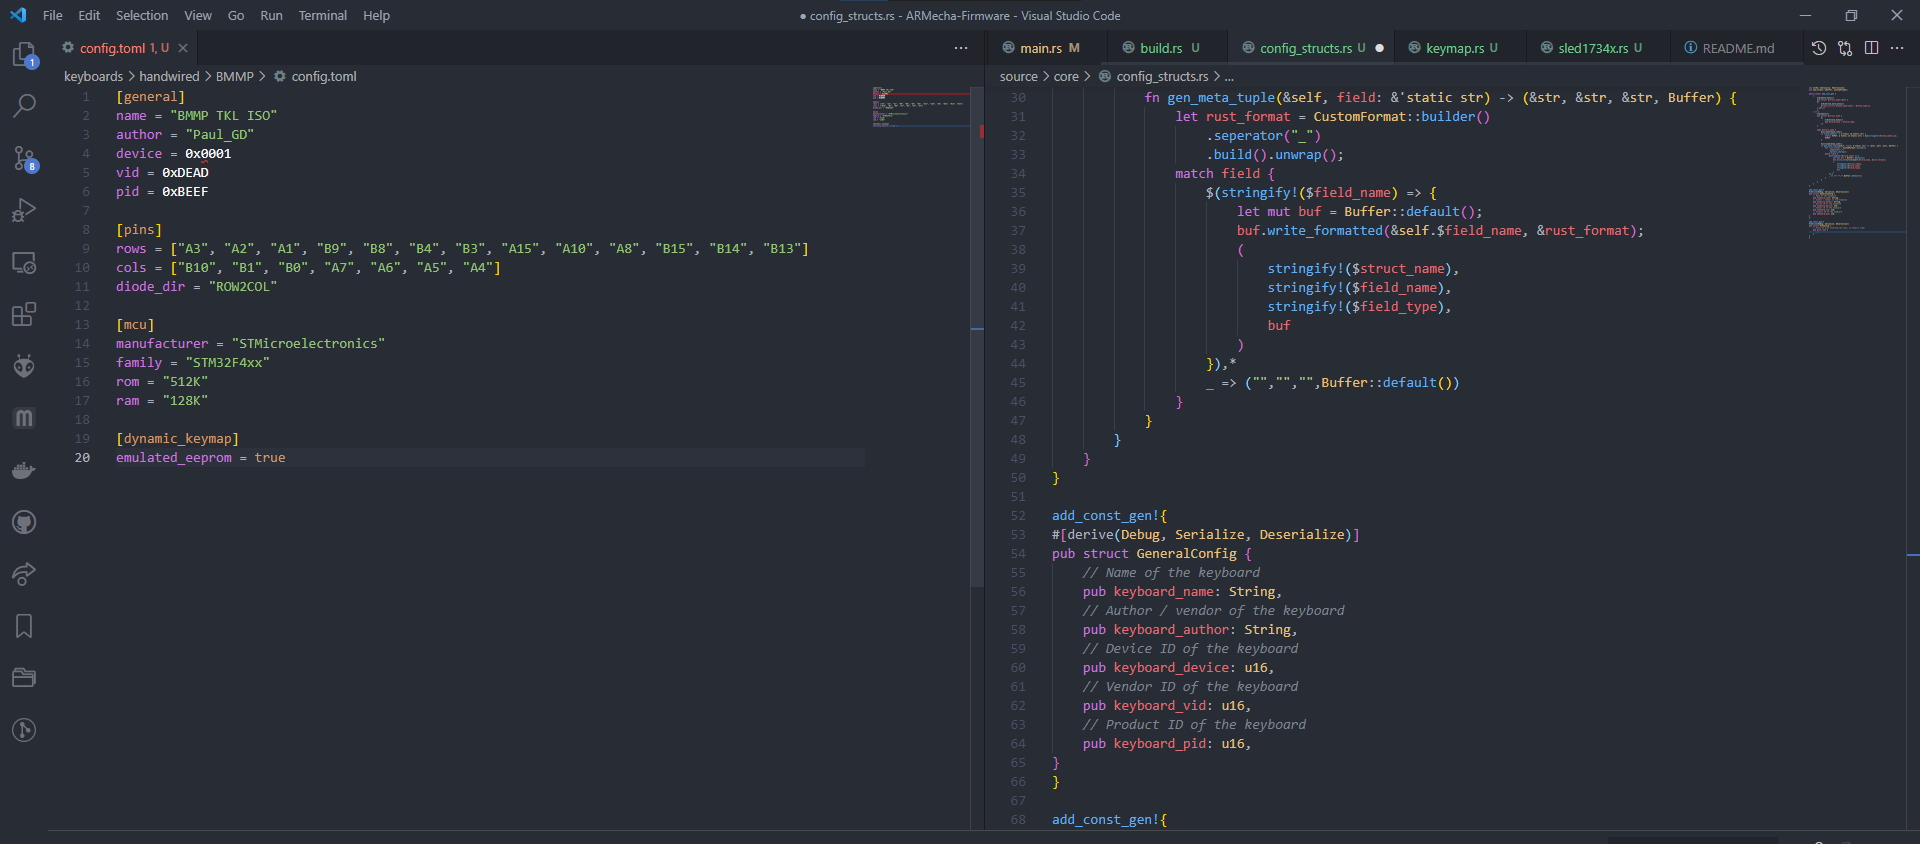The height and width of the screenshot is (844, 1920).
Task: Switch to the keymap.rs tab
Action: [1454, 48]
